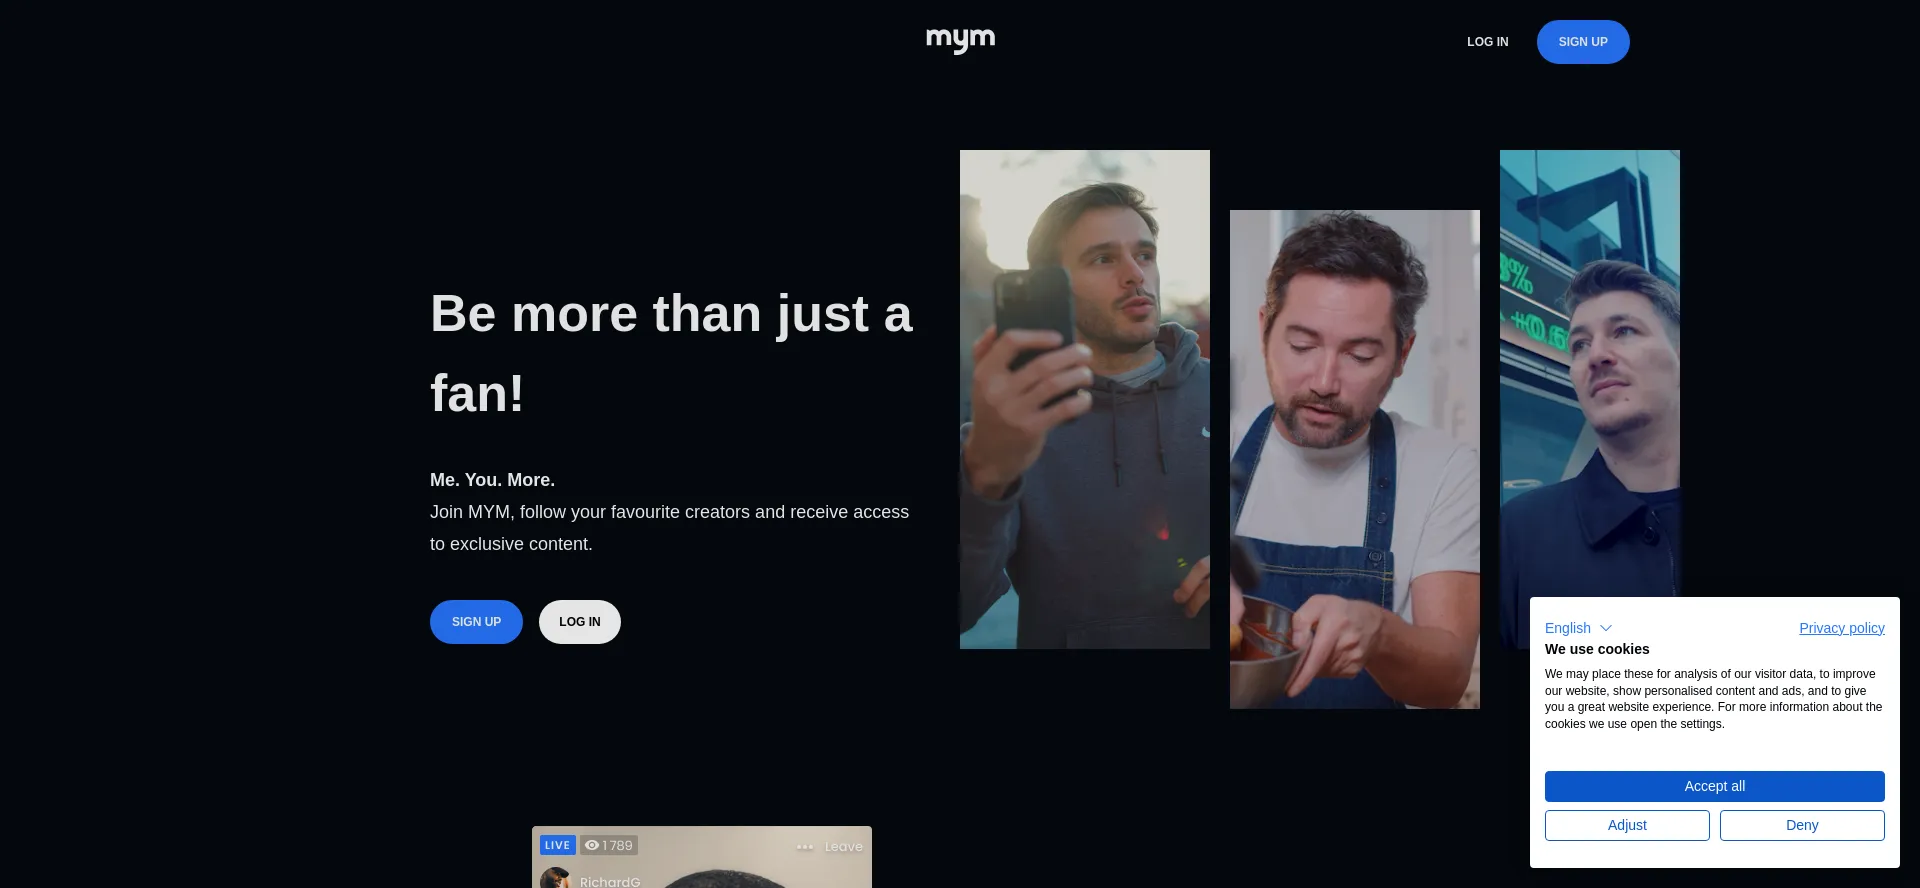This screenshot has height=888, width=1920.
Task: Open the Privacy policy link
Action: pyautogui.click(x=1842, y=628)
